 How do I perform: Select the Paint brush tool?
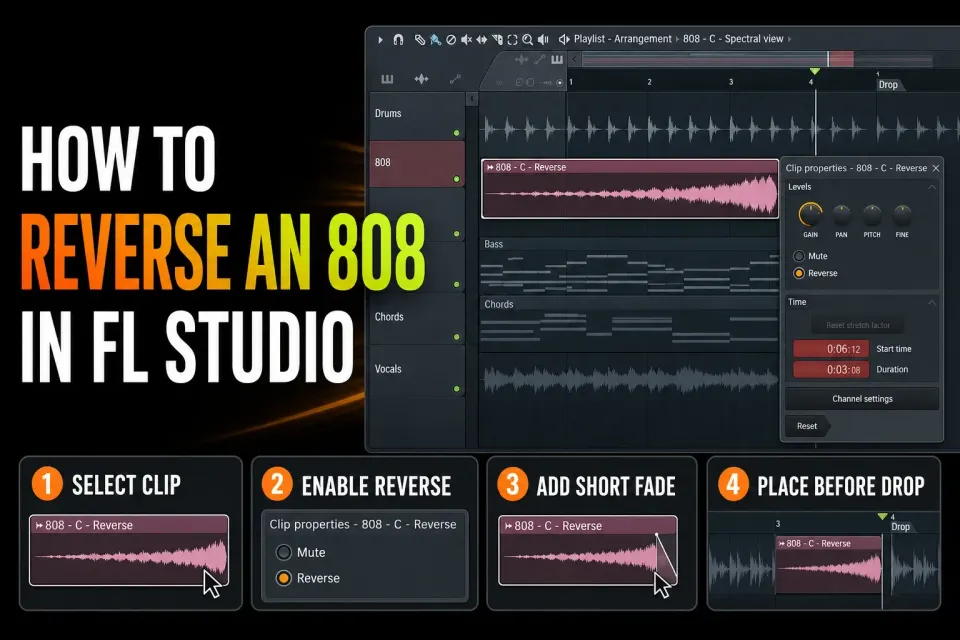[x=435, y=39]
